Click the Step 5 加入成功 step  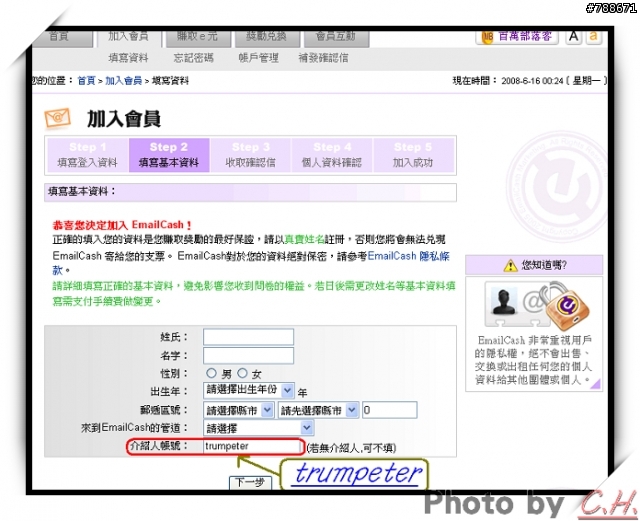(x=413, y=155)
